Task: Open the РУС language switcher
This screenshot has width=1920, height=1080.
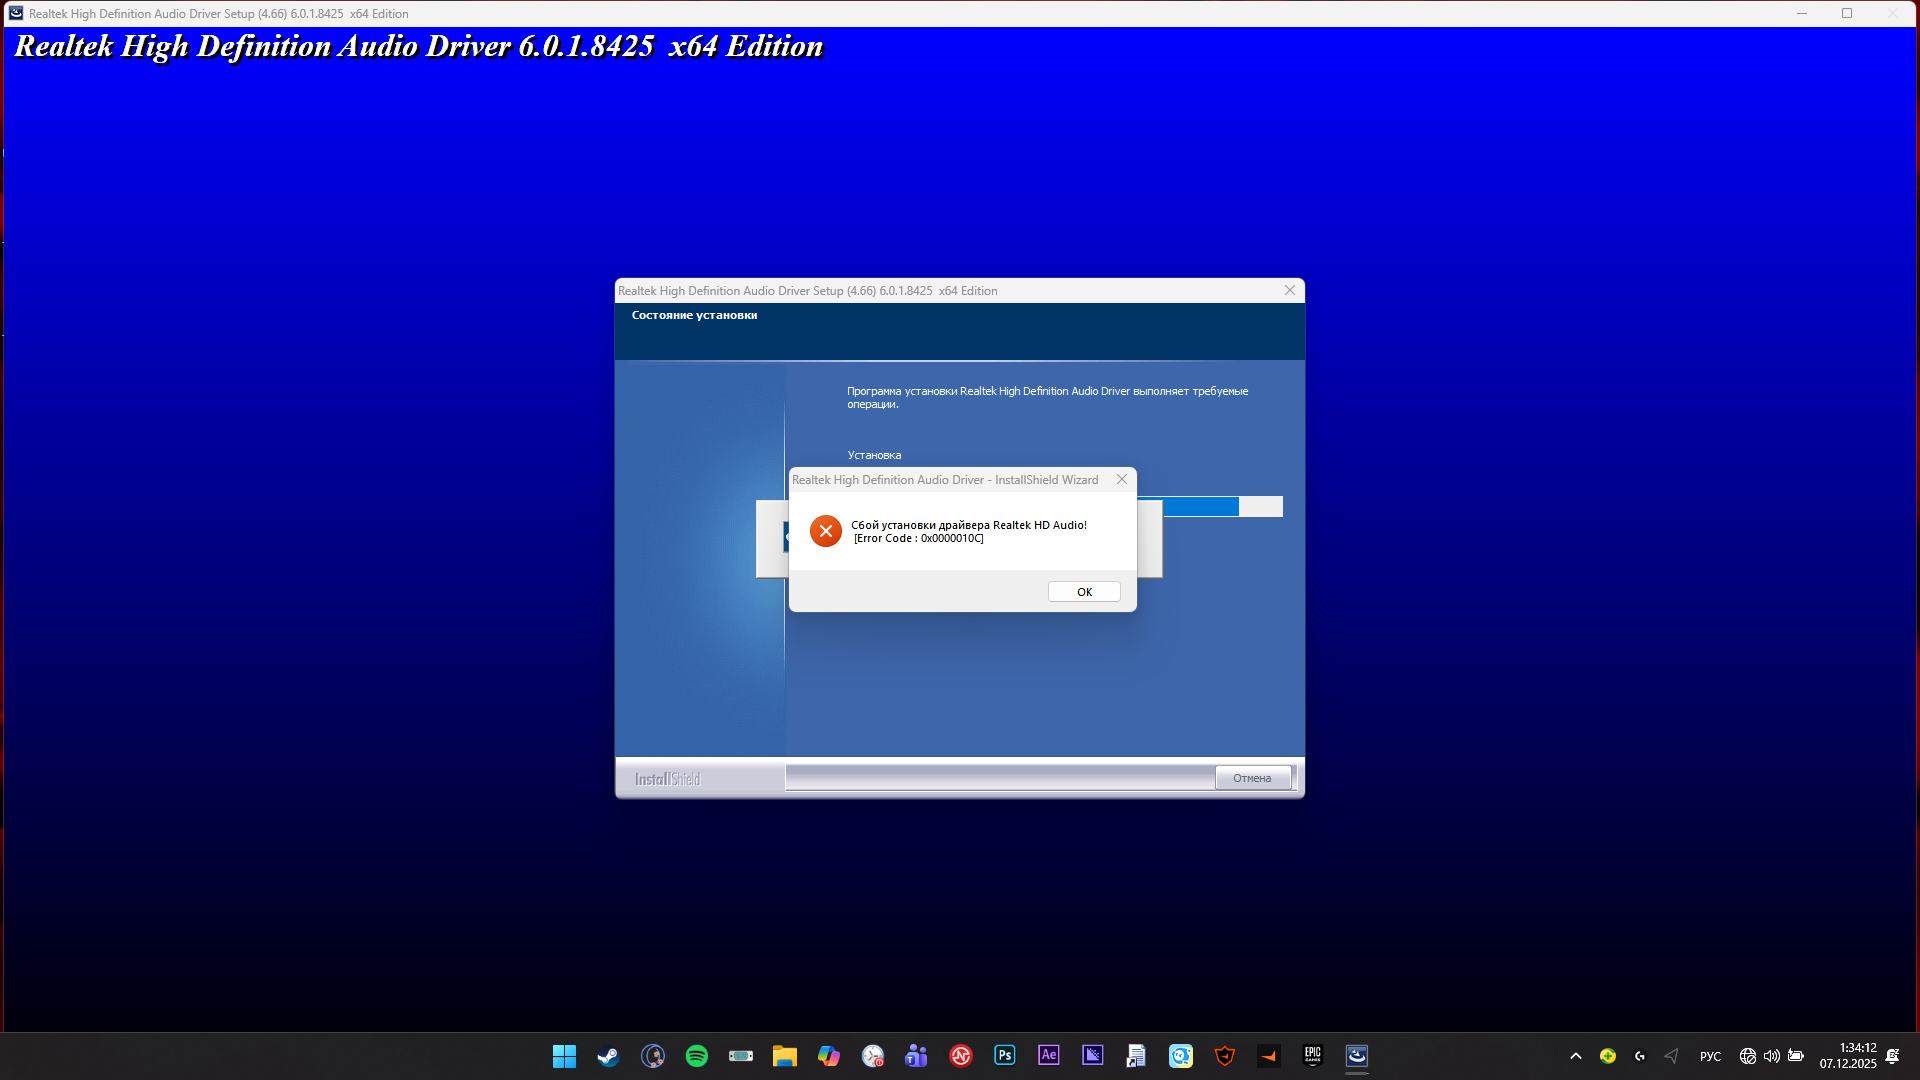Action: click(x=1711, y=1056)
